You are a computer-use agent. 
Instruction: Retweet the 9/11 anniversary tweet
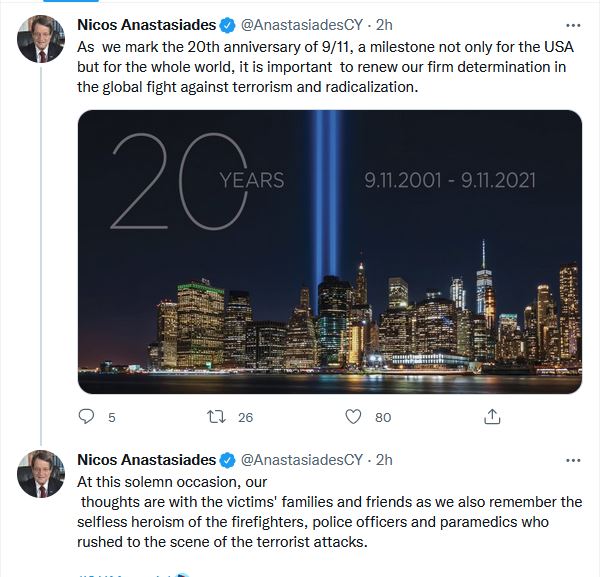pyautogui.click(x=215, y=417)
